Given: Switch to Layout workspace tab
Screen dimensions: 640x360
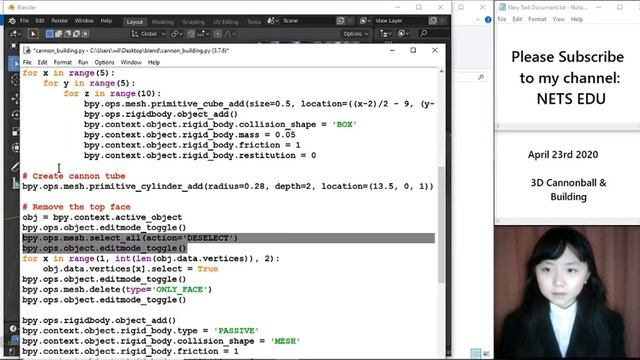Looking at the screenshot, I should (134, 22).
